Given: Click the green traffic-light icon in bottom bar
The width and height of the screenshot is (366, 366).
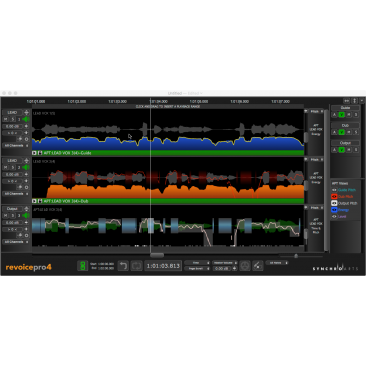Looking at the screenshot, I should [82, 266].
